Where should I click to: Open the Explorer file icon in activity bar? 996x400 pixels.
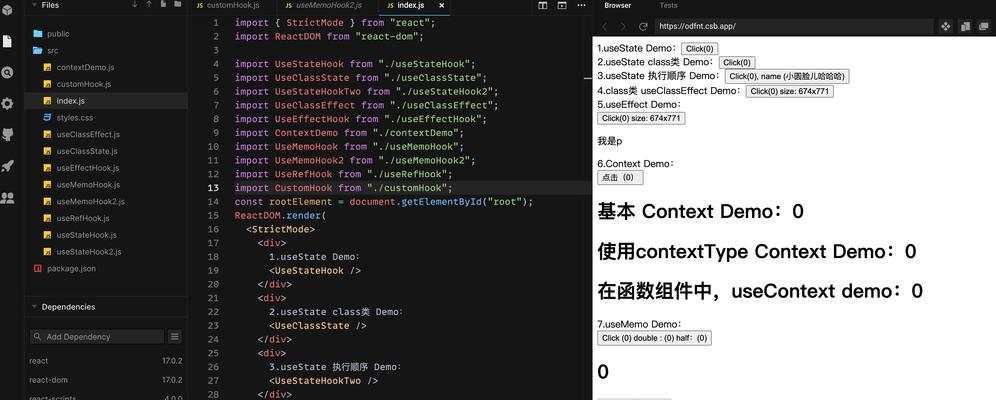click(x=7, y=41)
